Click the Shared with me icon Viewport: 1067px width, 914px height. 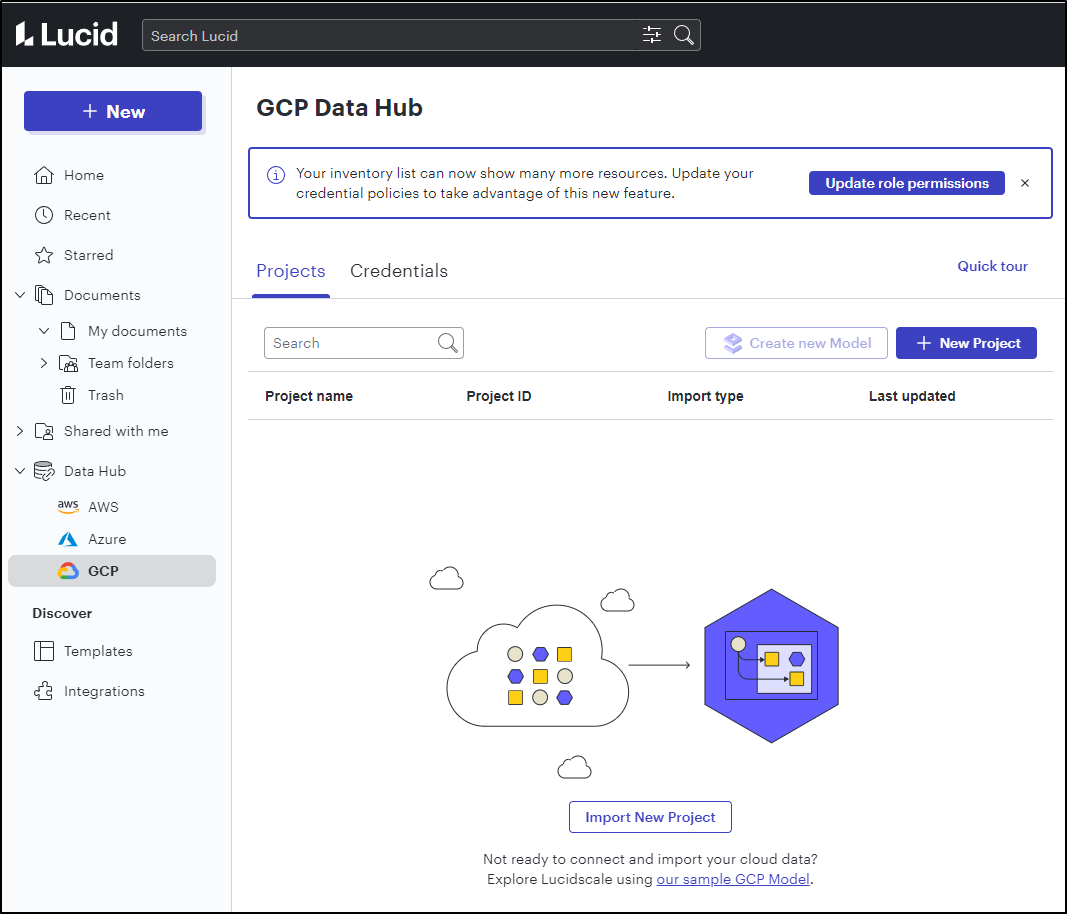click(x=44, y=431)
